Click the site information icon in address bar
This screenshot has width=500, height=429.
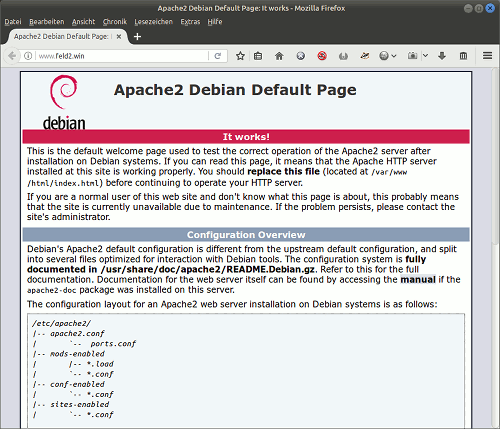pyautogui.click(x=28, y=56)
